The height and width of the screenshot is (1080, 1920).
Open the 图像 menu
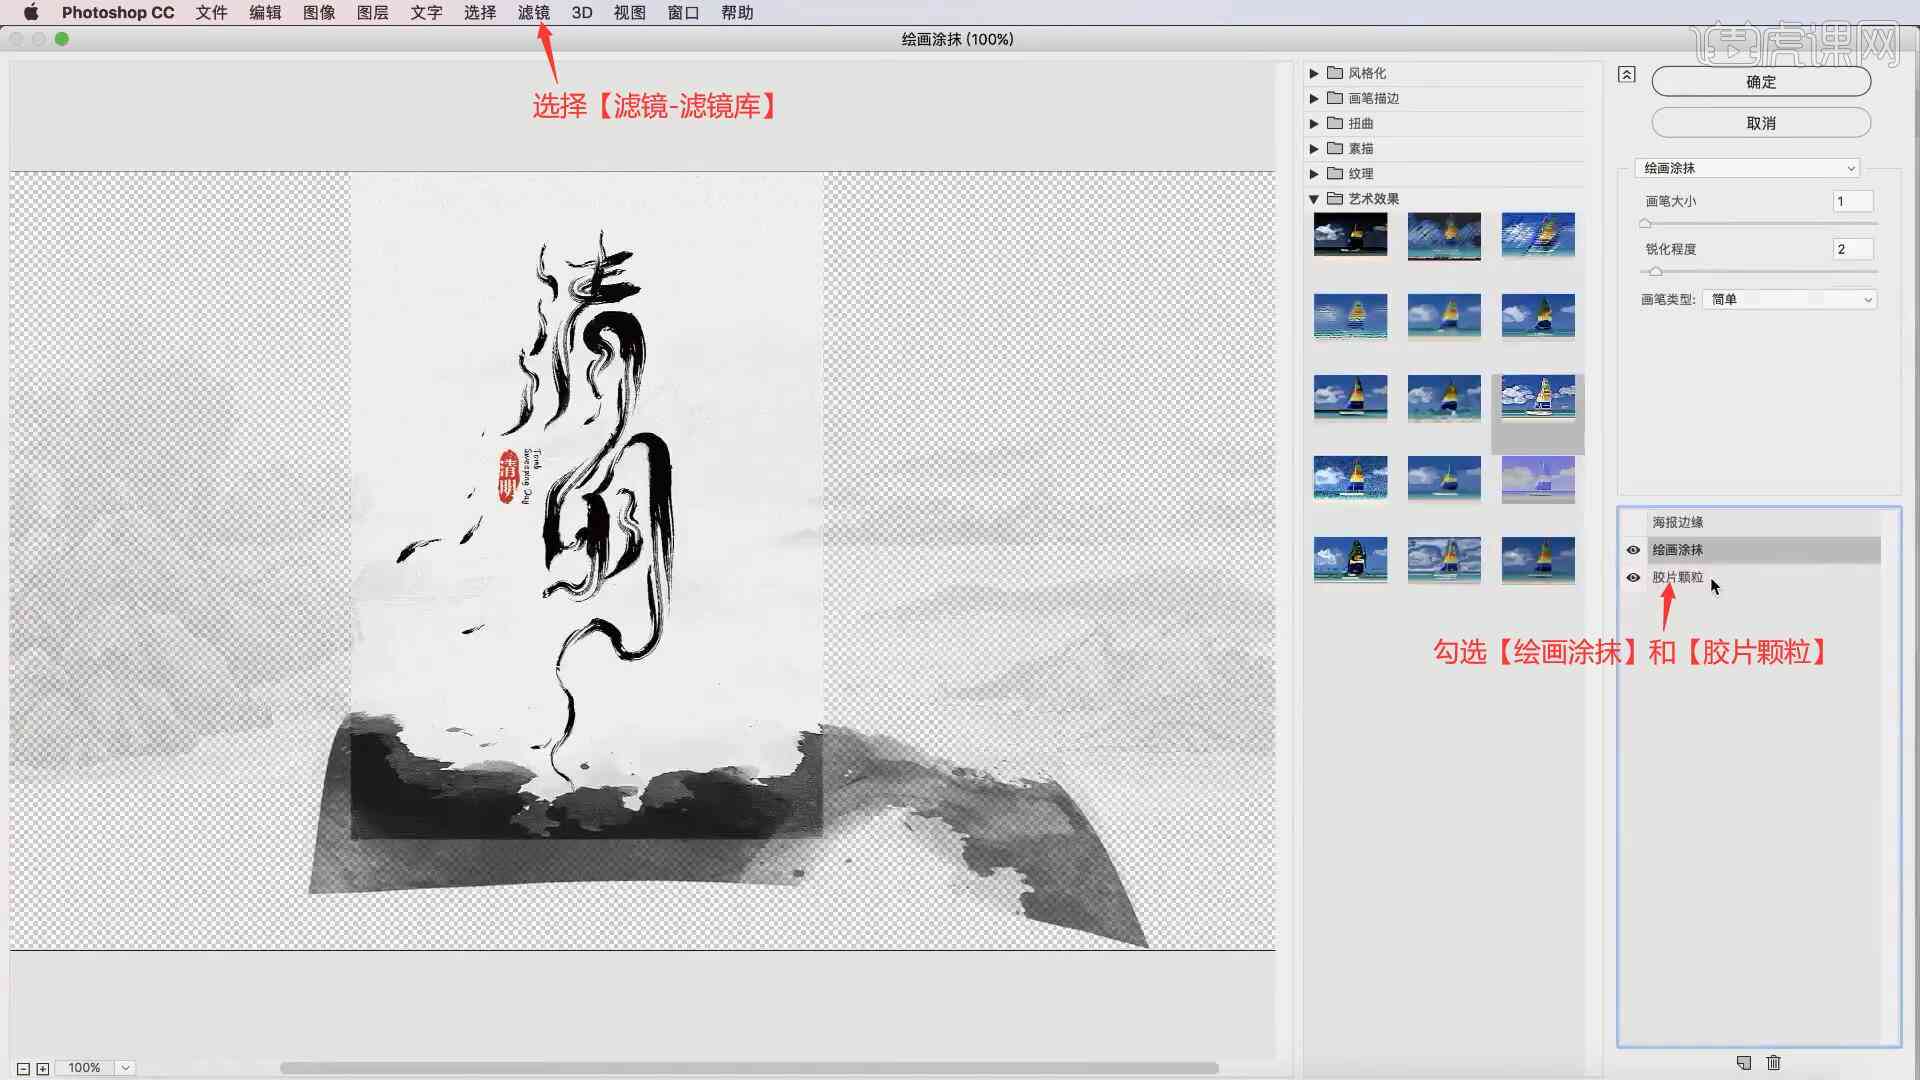(319, 12)
